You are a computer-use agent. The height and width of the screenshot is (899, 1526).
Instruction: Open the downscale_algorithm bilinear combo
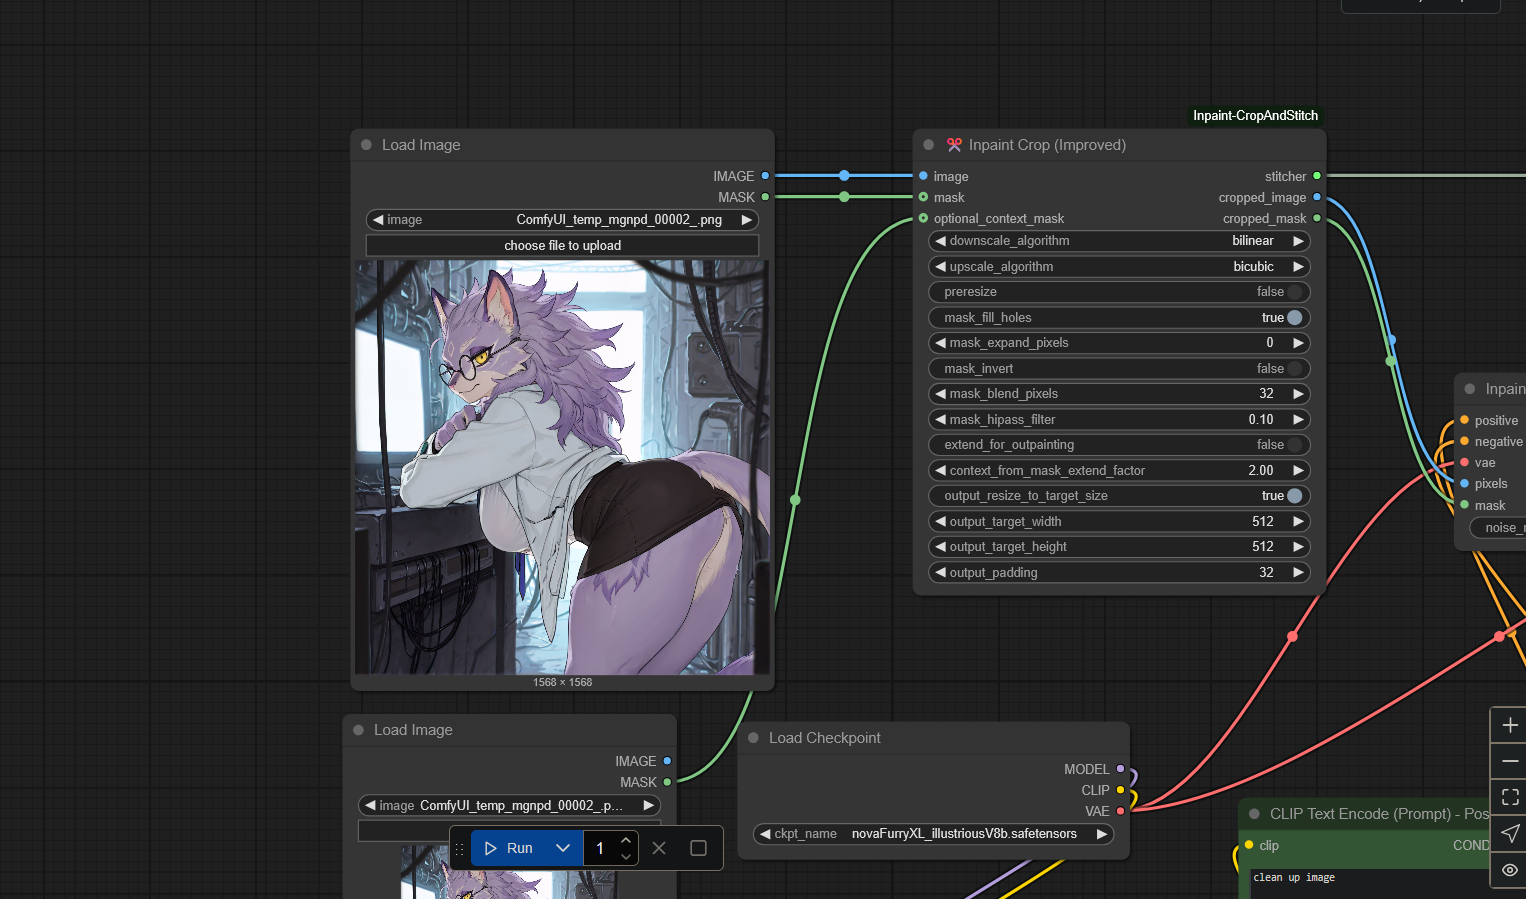point(1119,241)
